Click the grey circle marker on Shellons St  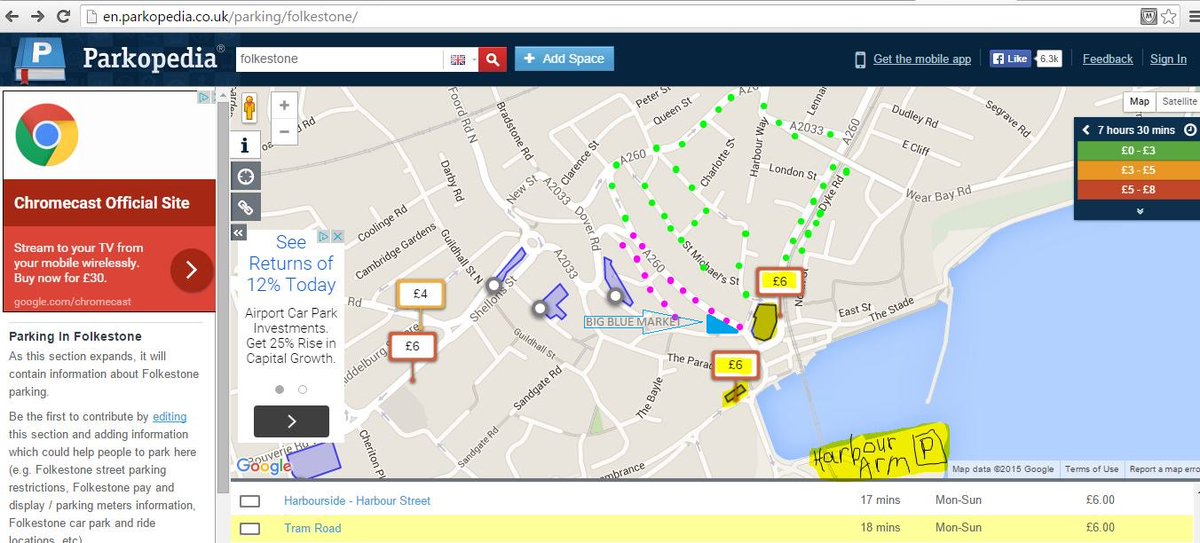pyautogui.click(x=493, y=286)
